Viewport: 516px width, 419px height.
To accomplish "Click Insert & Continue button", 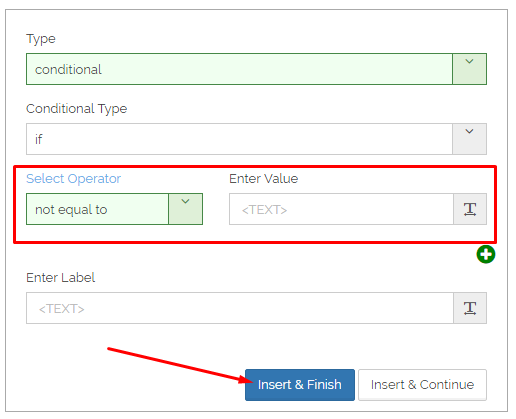I will (422, 385).
